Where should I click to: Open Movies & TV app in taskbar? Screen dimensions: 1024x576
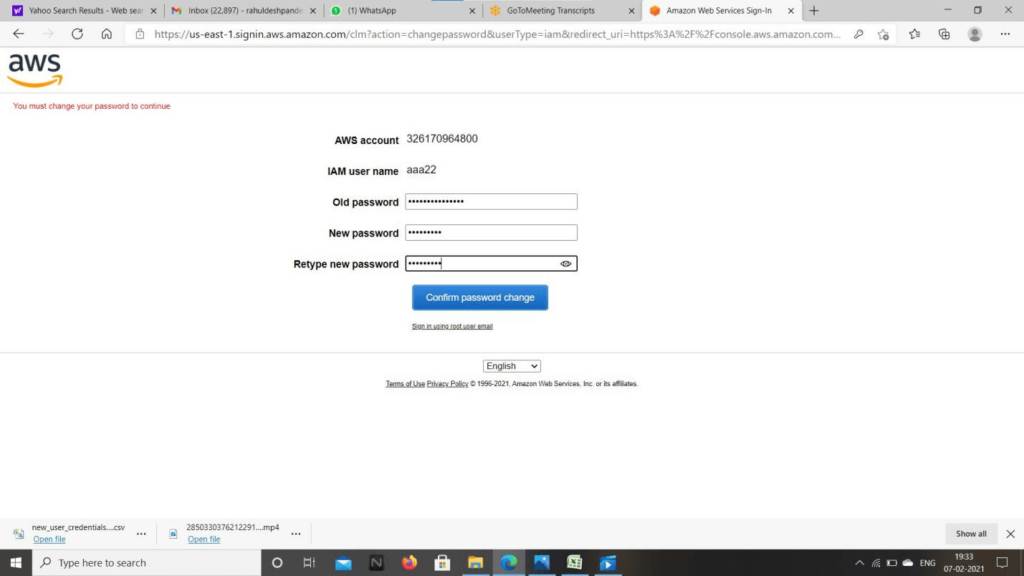[608, 562]
